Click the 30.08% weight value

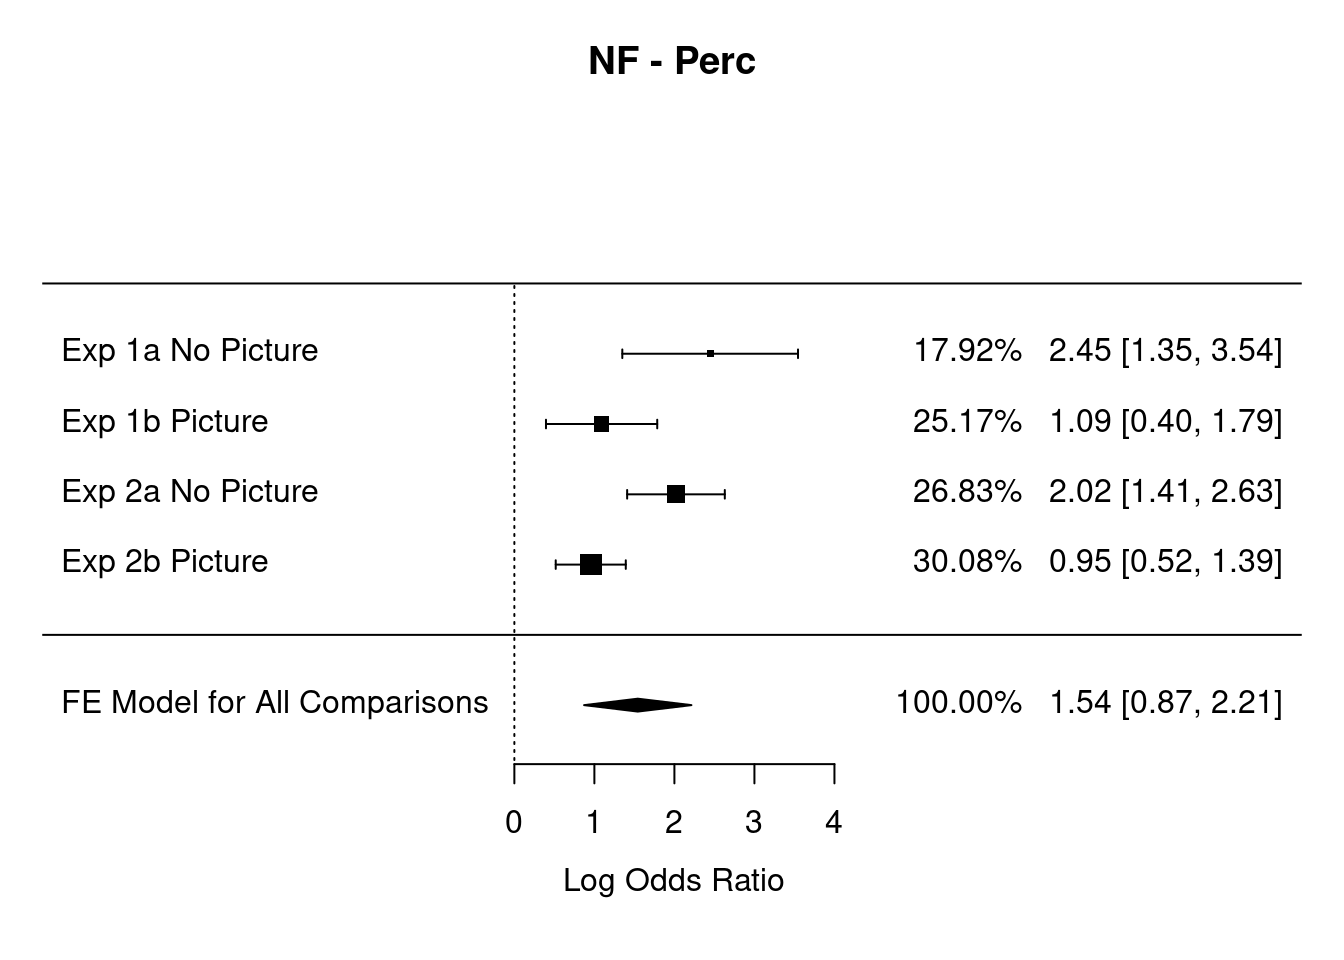tap(967, 561)
